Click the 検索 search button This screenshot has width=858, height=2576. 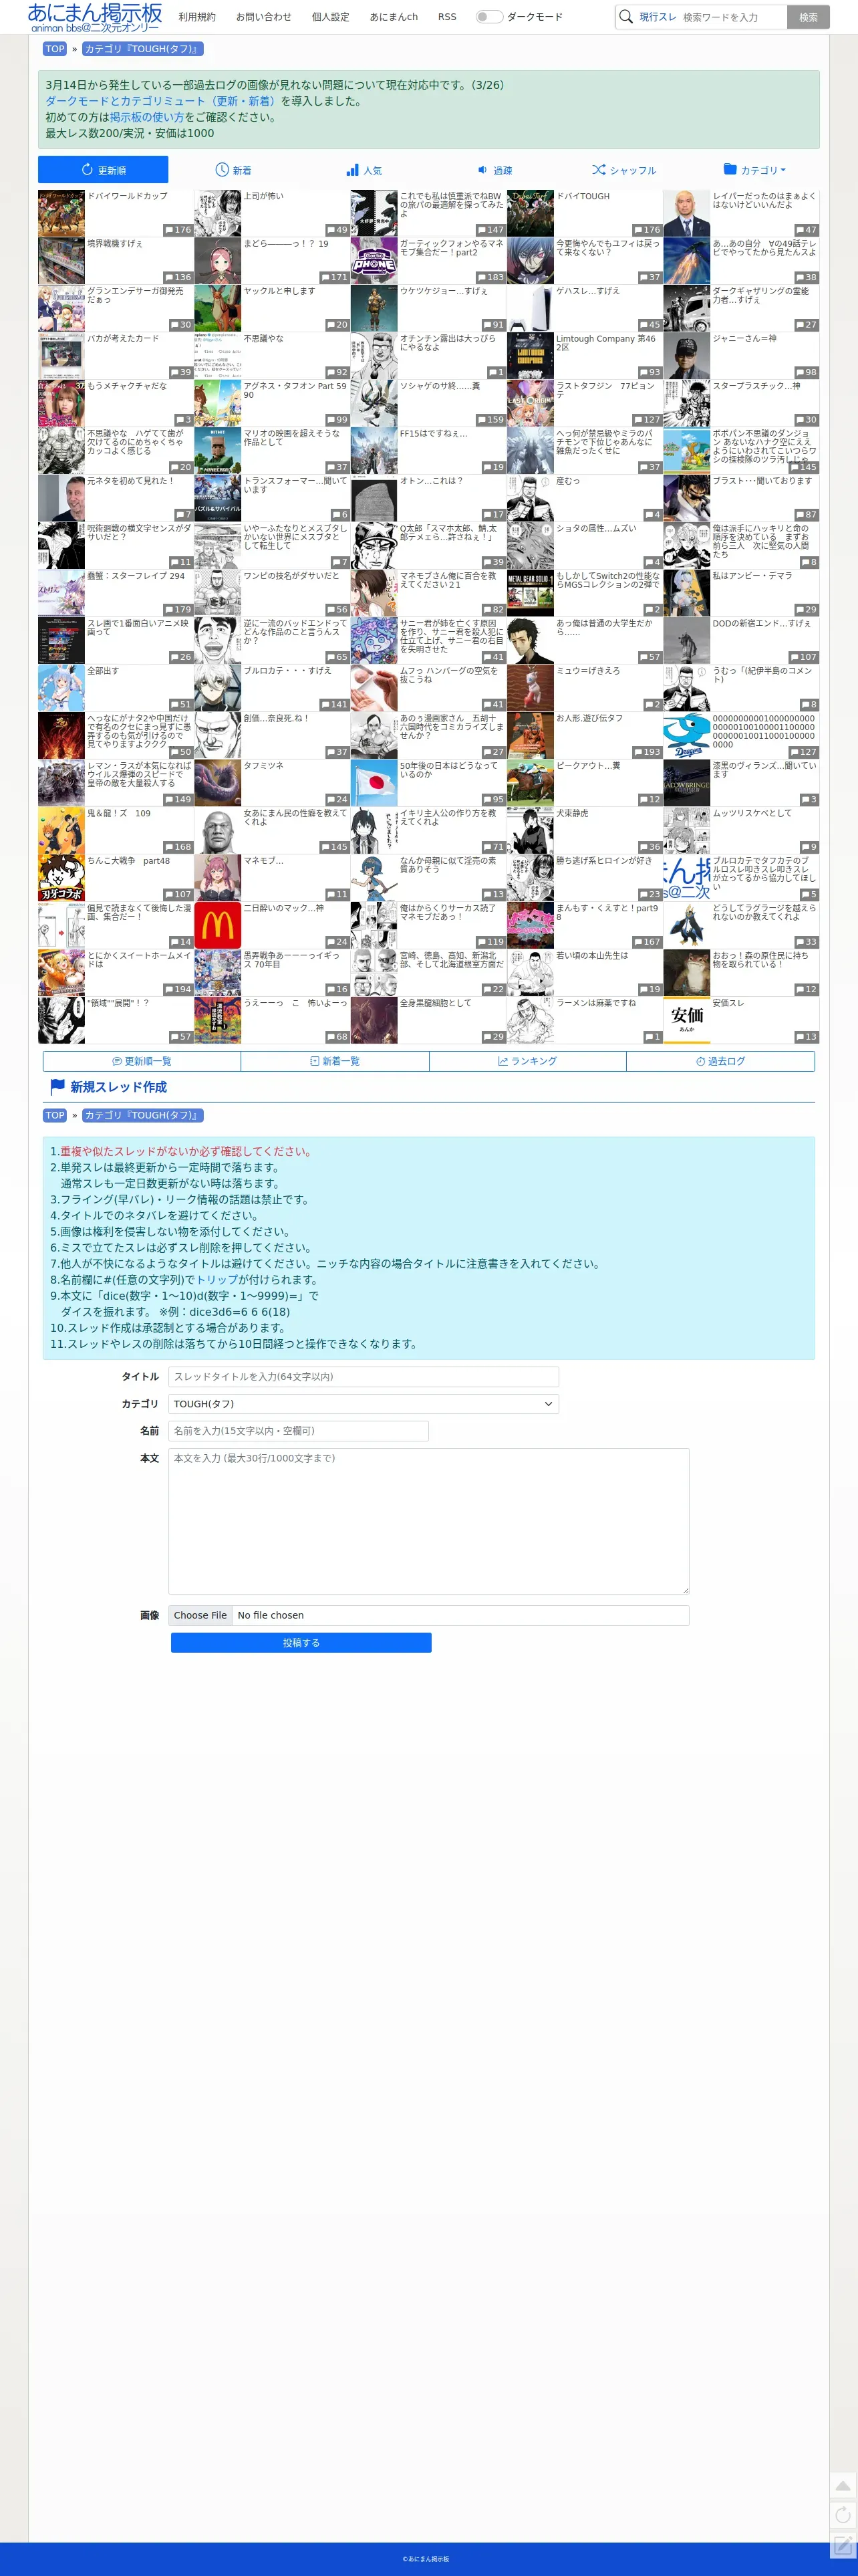tap(808, 17)
